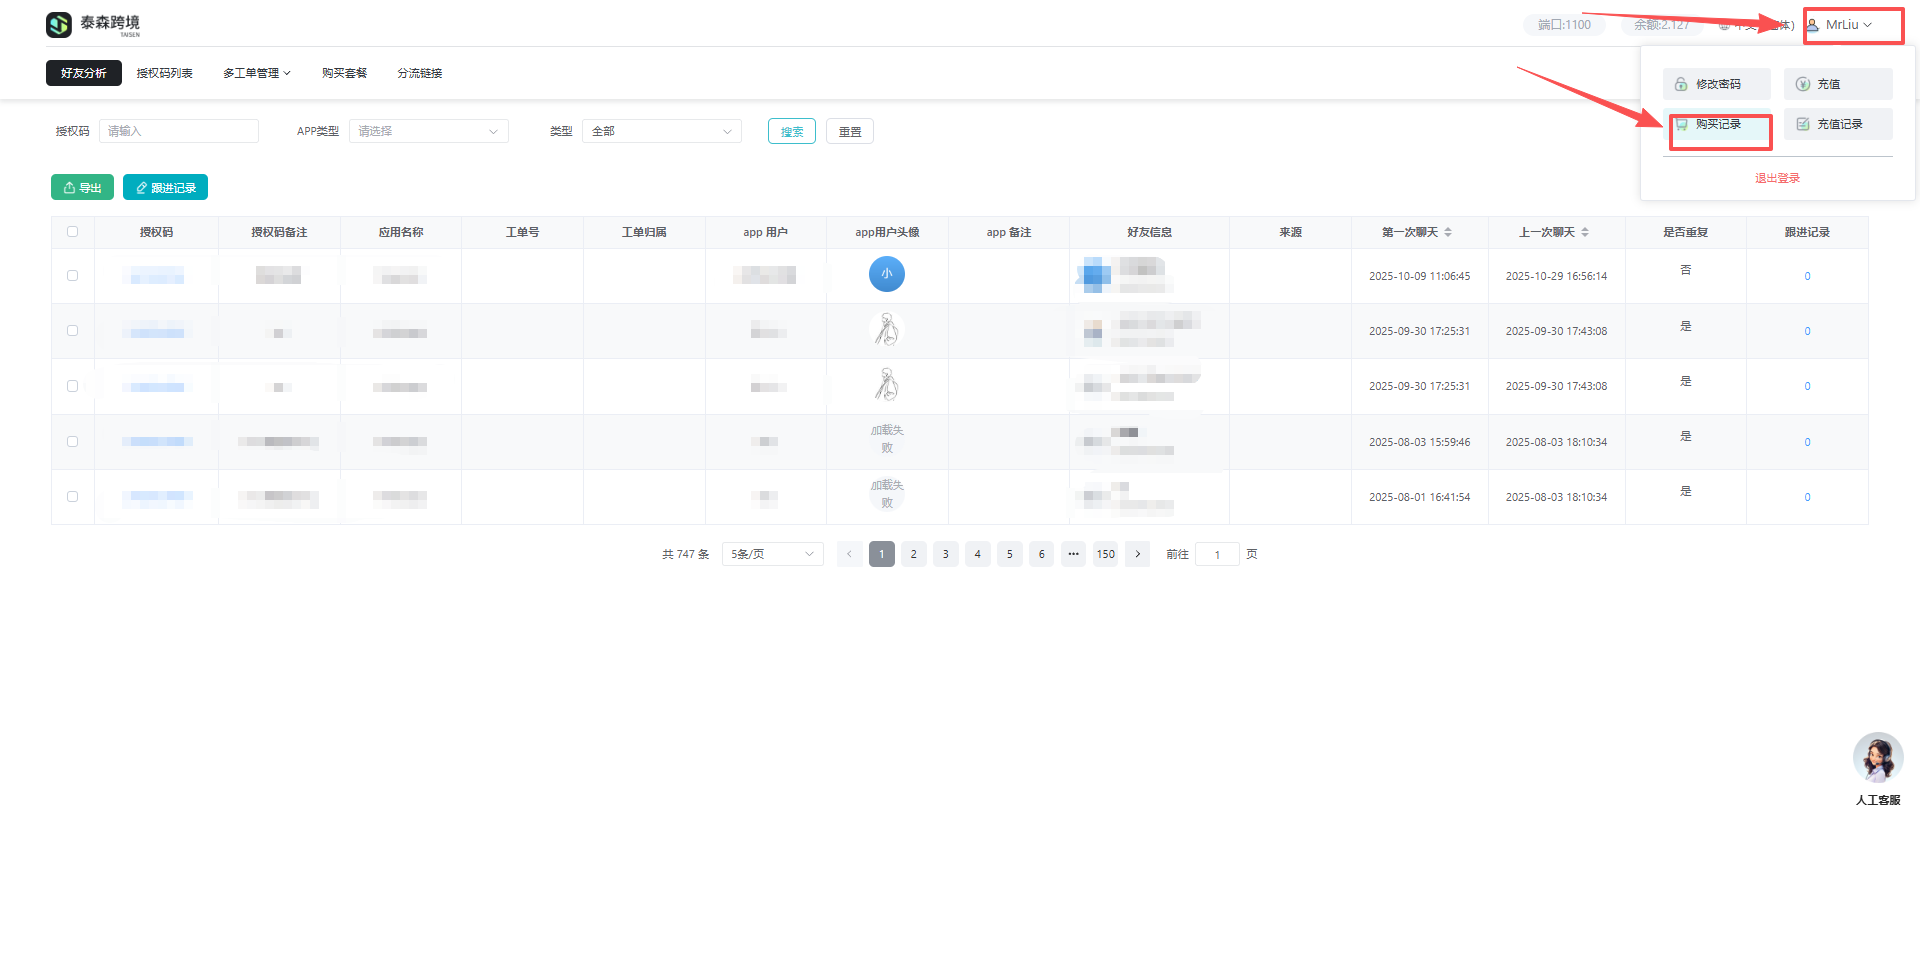
Task: Click the 退出登录 link
Action: pos(1777,178)
